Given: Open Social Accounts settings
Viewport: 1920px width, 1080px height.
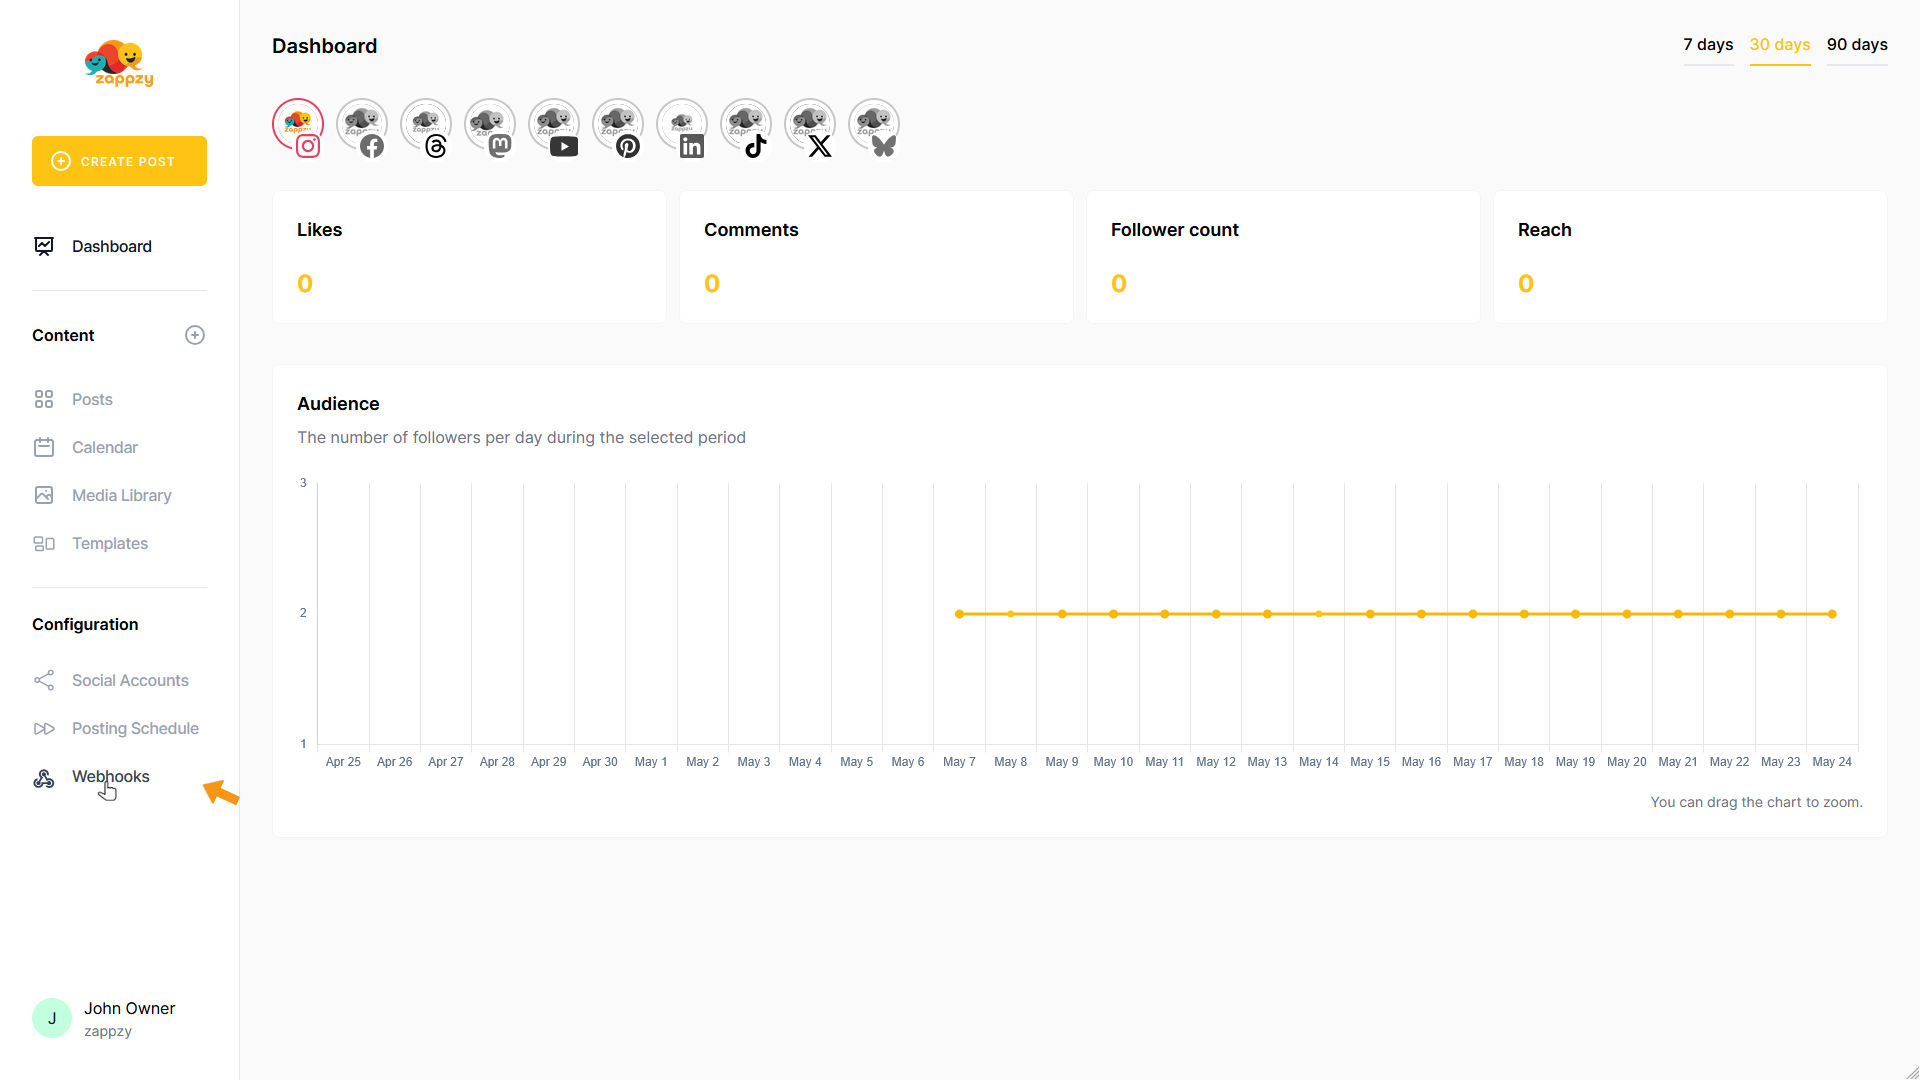Looking at the screenshot, I should click(x=130, y=681).
